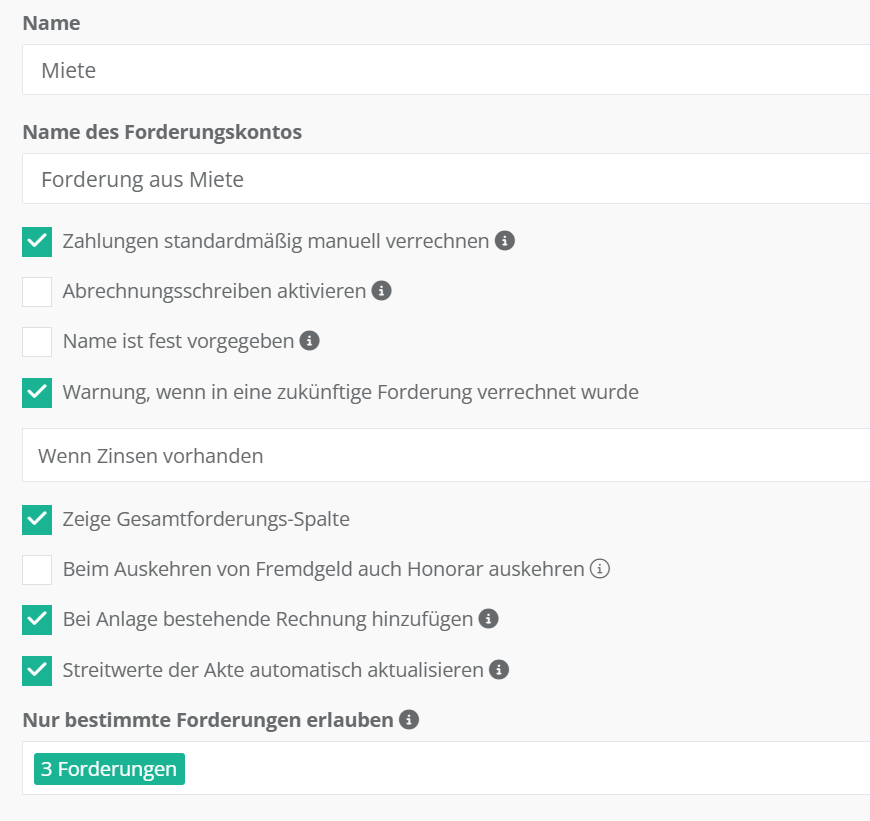Click info icon next to Bei Anlage bestehende Rechnung
This screenshot has height=821, width=870.
489,619
